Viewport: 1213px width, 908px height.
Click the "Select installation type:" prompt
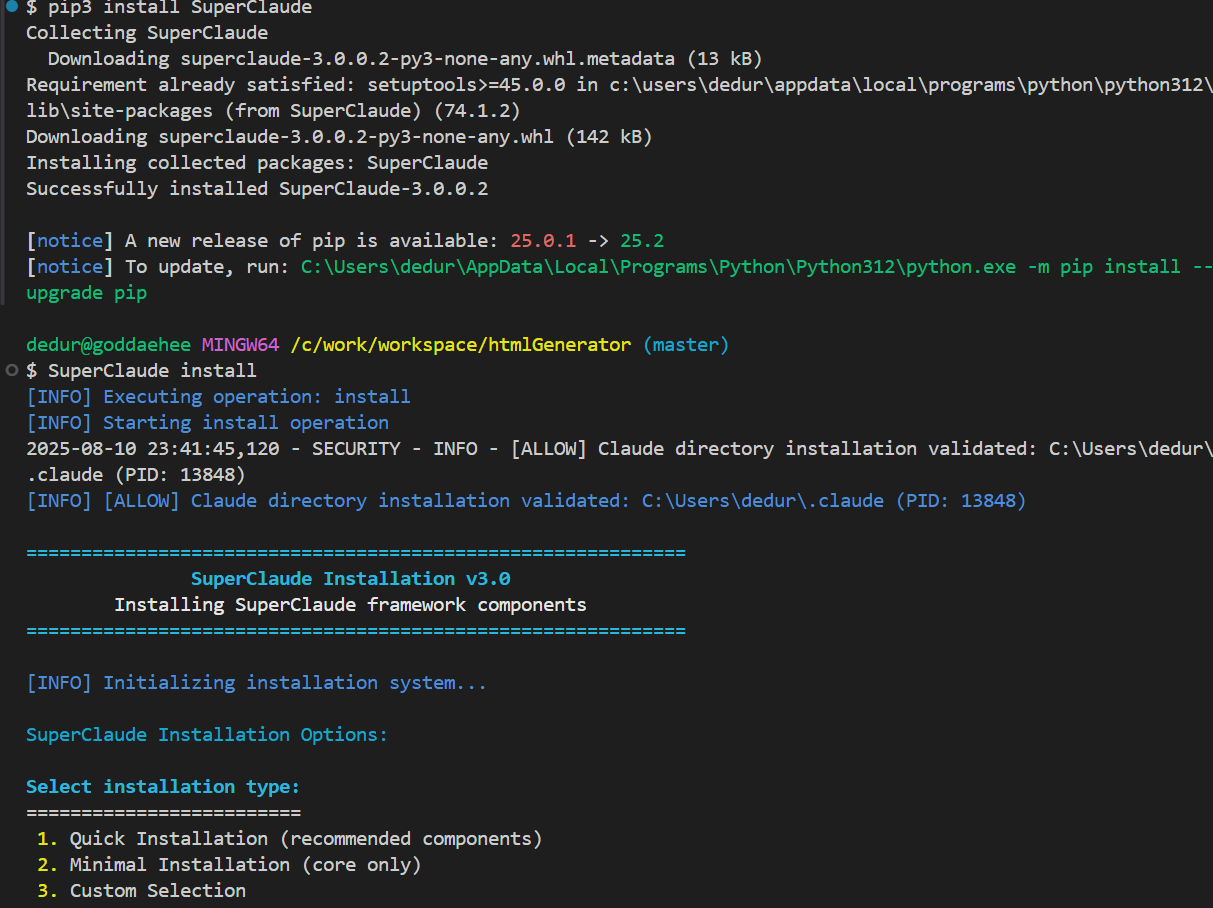click(163, 787)
